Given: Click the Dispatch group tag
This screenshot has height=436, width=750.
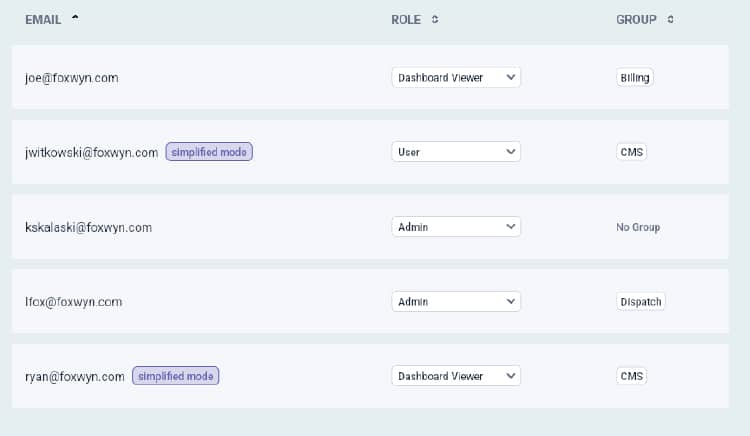Looking at the screenshot, I should coord(640,302).
